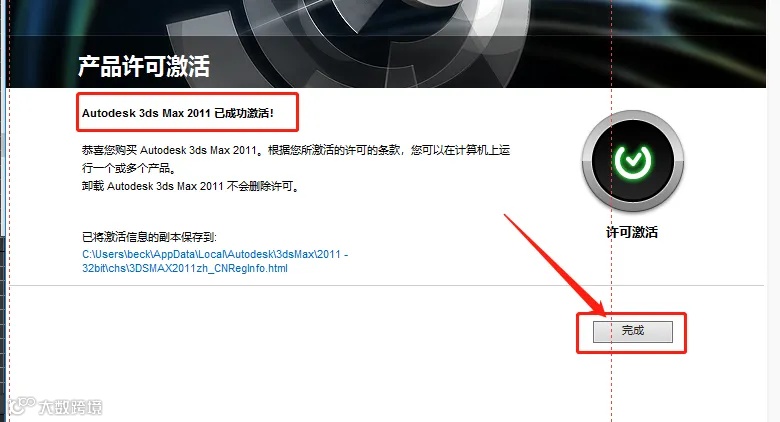This screenshot has width=780, height=422.
Task: Click the 大数跨境 watermark text
Action: click(70, 407)
